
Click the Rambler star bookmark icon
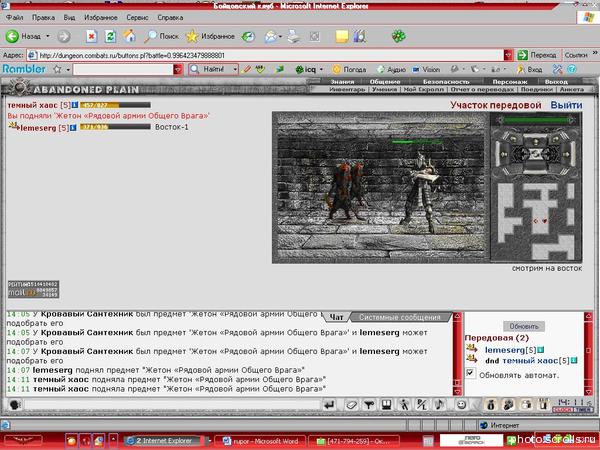tap(57, 69)
